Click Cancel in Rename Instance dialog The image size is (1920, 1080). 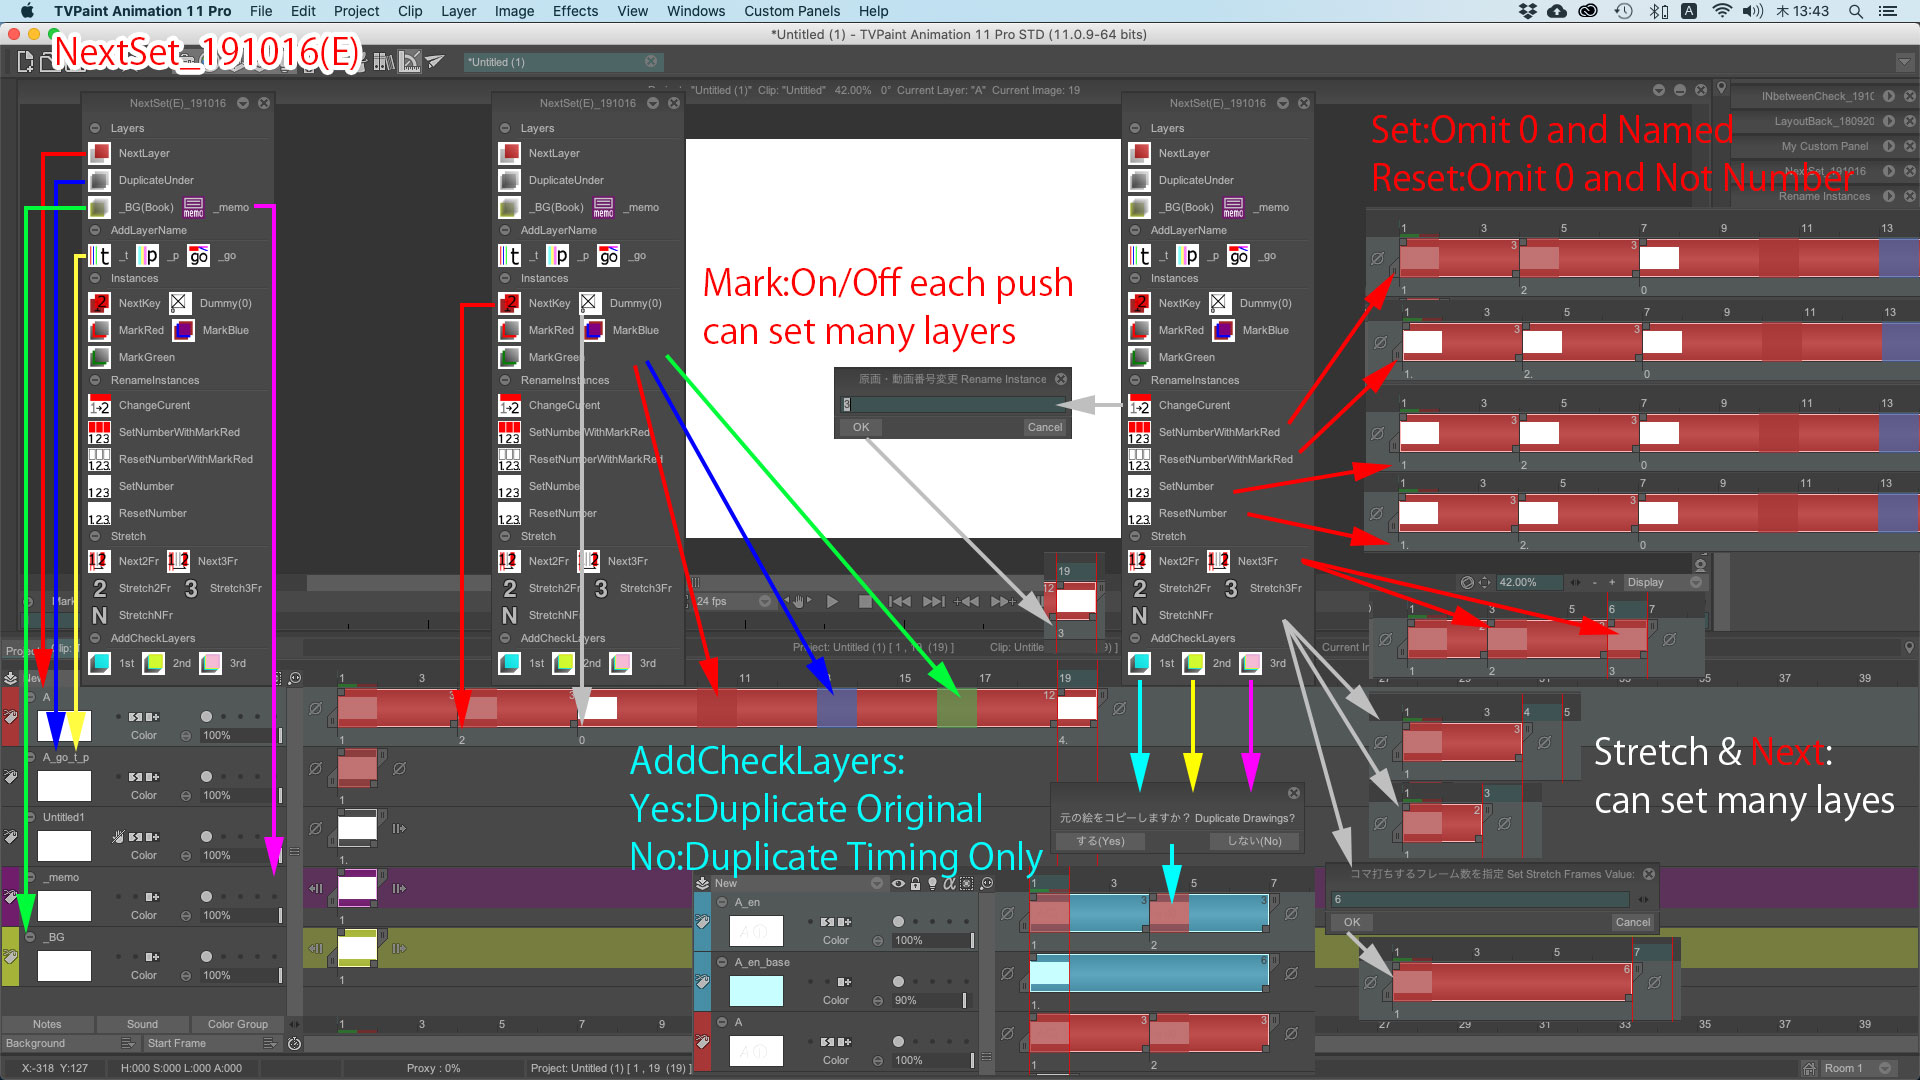tap(1045, 427)
